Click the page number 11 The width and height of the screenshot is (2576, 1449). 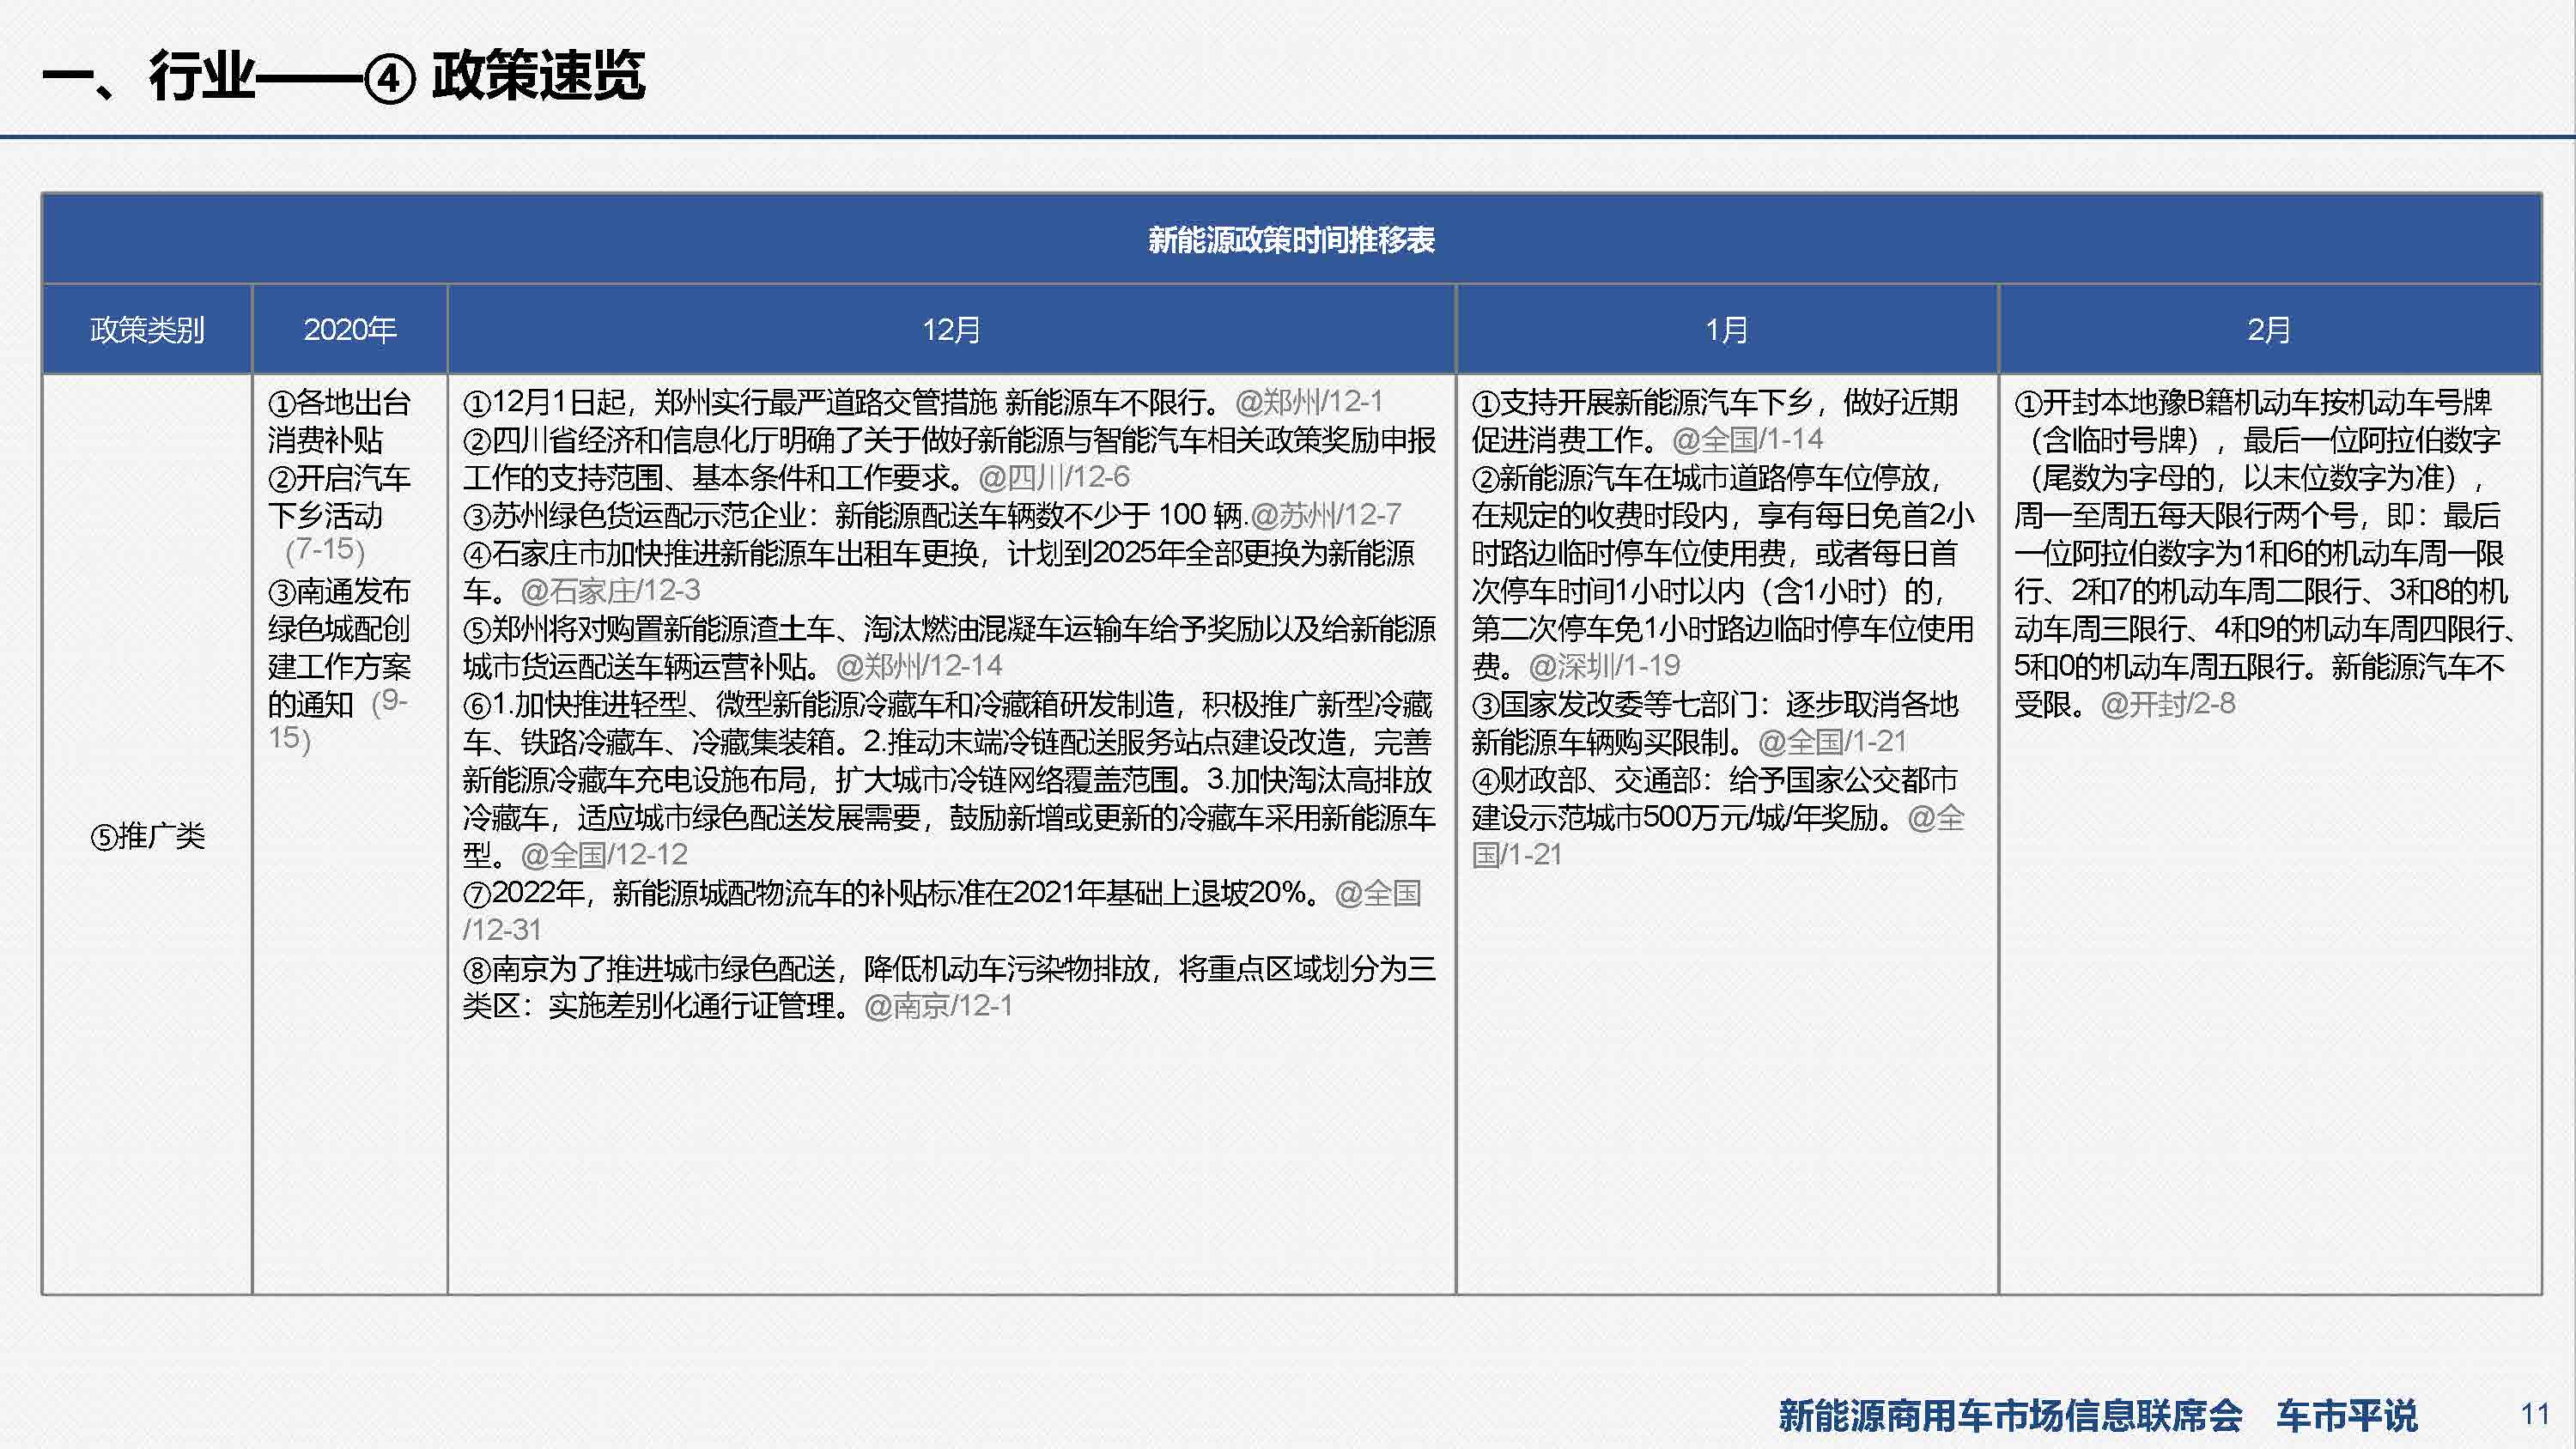click(x=2534, y=1415)
